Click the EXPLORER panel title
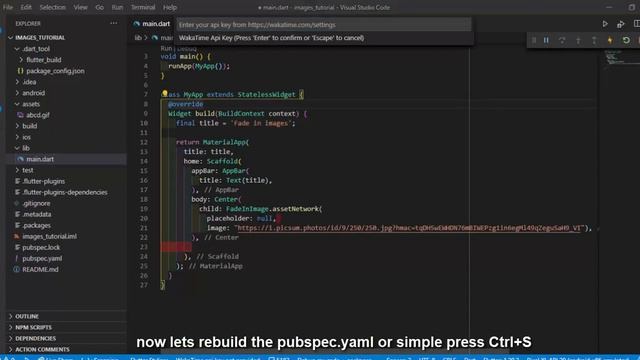640x360 pixels. coord(28,24)
